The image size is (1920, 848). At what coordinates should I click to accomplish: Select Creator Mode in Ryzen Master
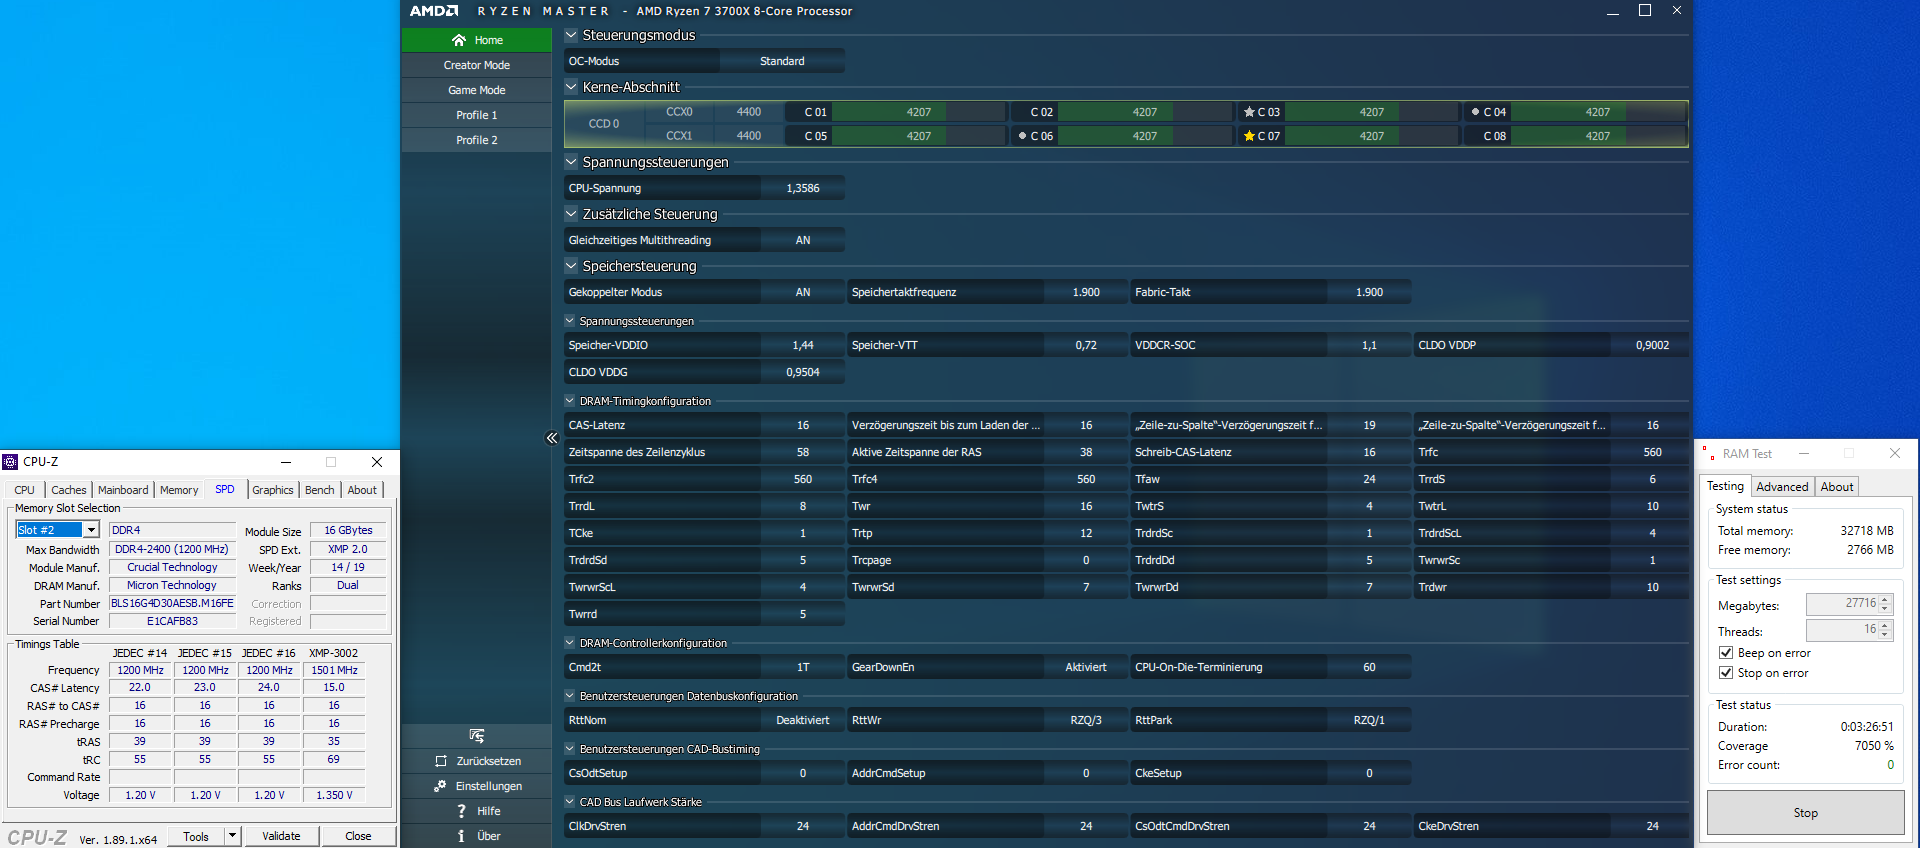tap(477, 65)
